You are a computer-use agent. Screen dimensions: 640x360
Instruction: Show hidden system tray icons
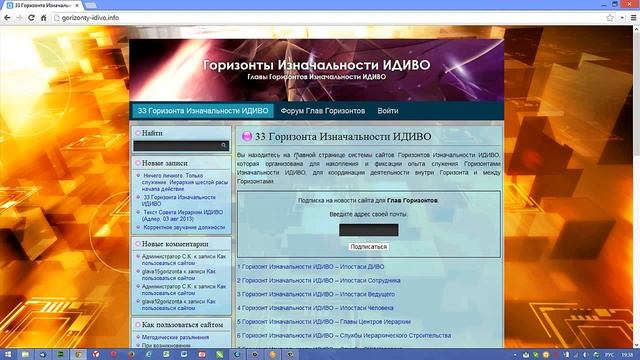pyautogui.click(x=515, y=355)
